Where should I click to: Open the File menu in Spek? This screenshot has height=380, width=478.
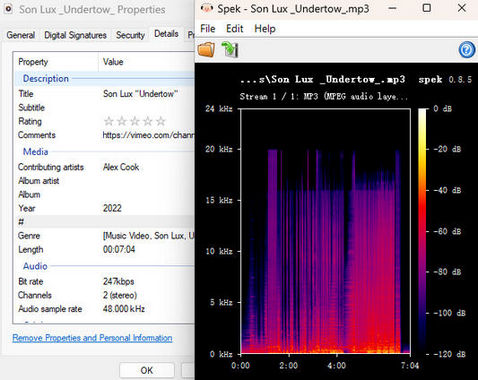coord(208,29)
